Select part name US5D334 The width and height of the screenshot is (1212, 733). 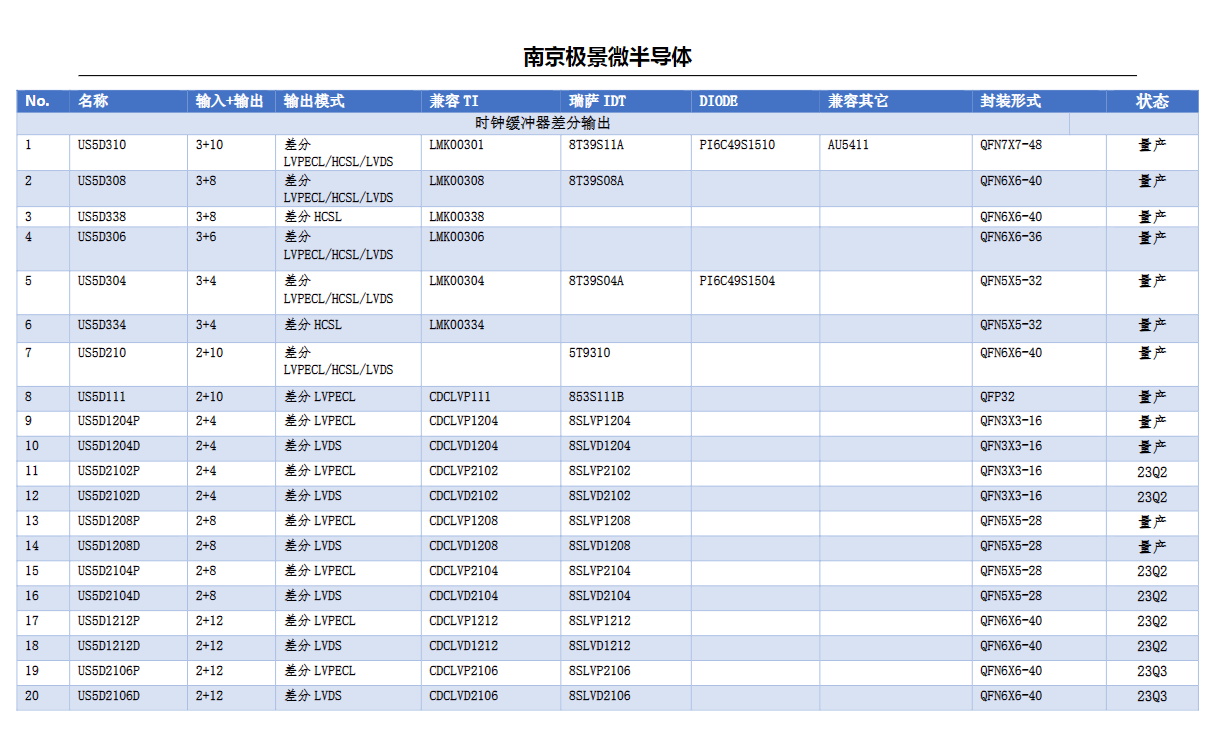click(x=102, y=325)
